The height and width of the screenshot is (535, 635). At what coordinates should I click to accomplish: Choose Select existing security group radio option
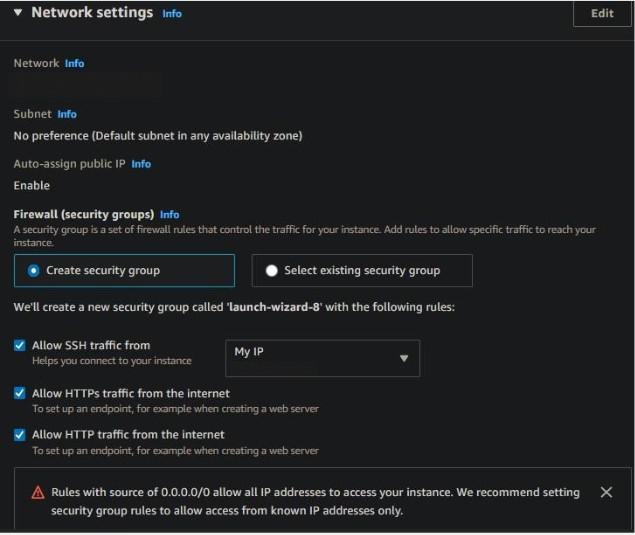pos(272,270)
